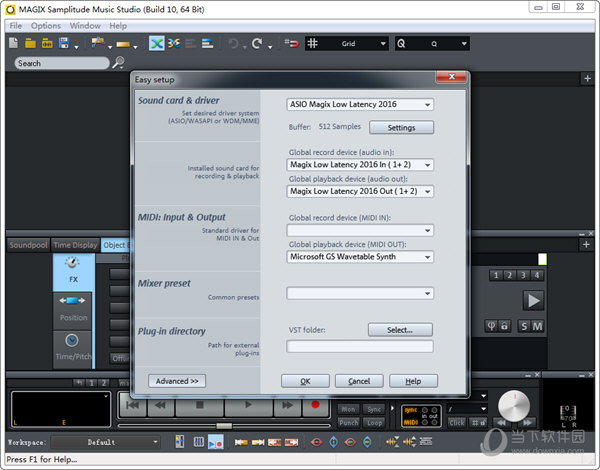The height and width of the screenshot is (470, 600).
Task: Select the Time/Pitch clock icon
Action: coord(73,348)
